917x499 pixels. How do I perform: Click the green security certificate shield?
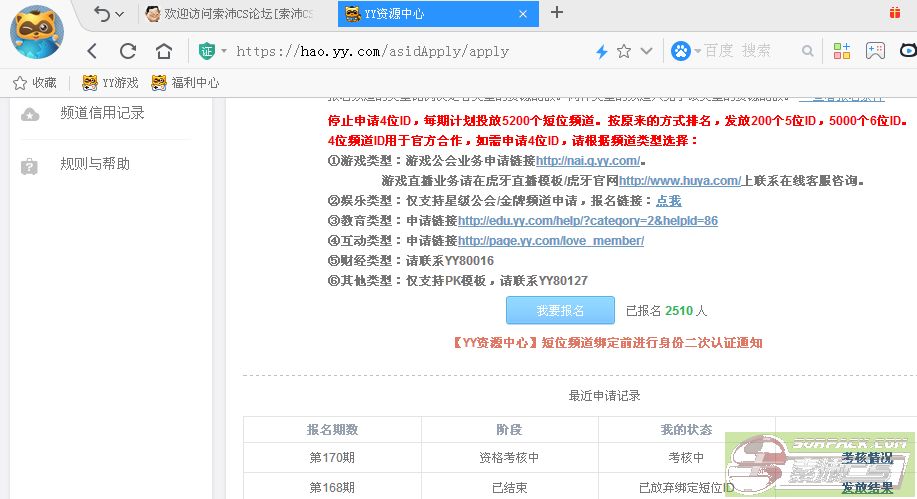pyautogui.click(x=206, y=51)
